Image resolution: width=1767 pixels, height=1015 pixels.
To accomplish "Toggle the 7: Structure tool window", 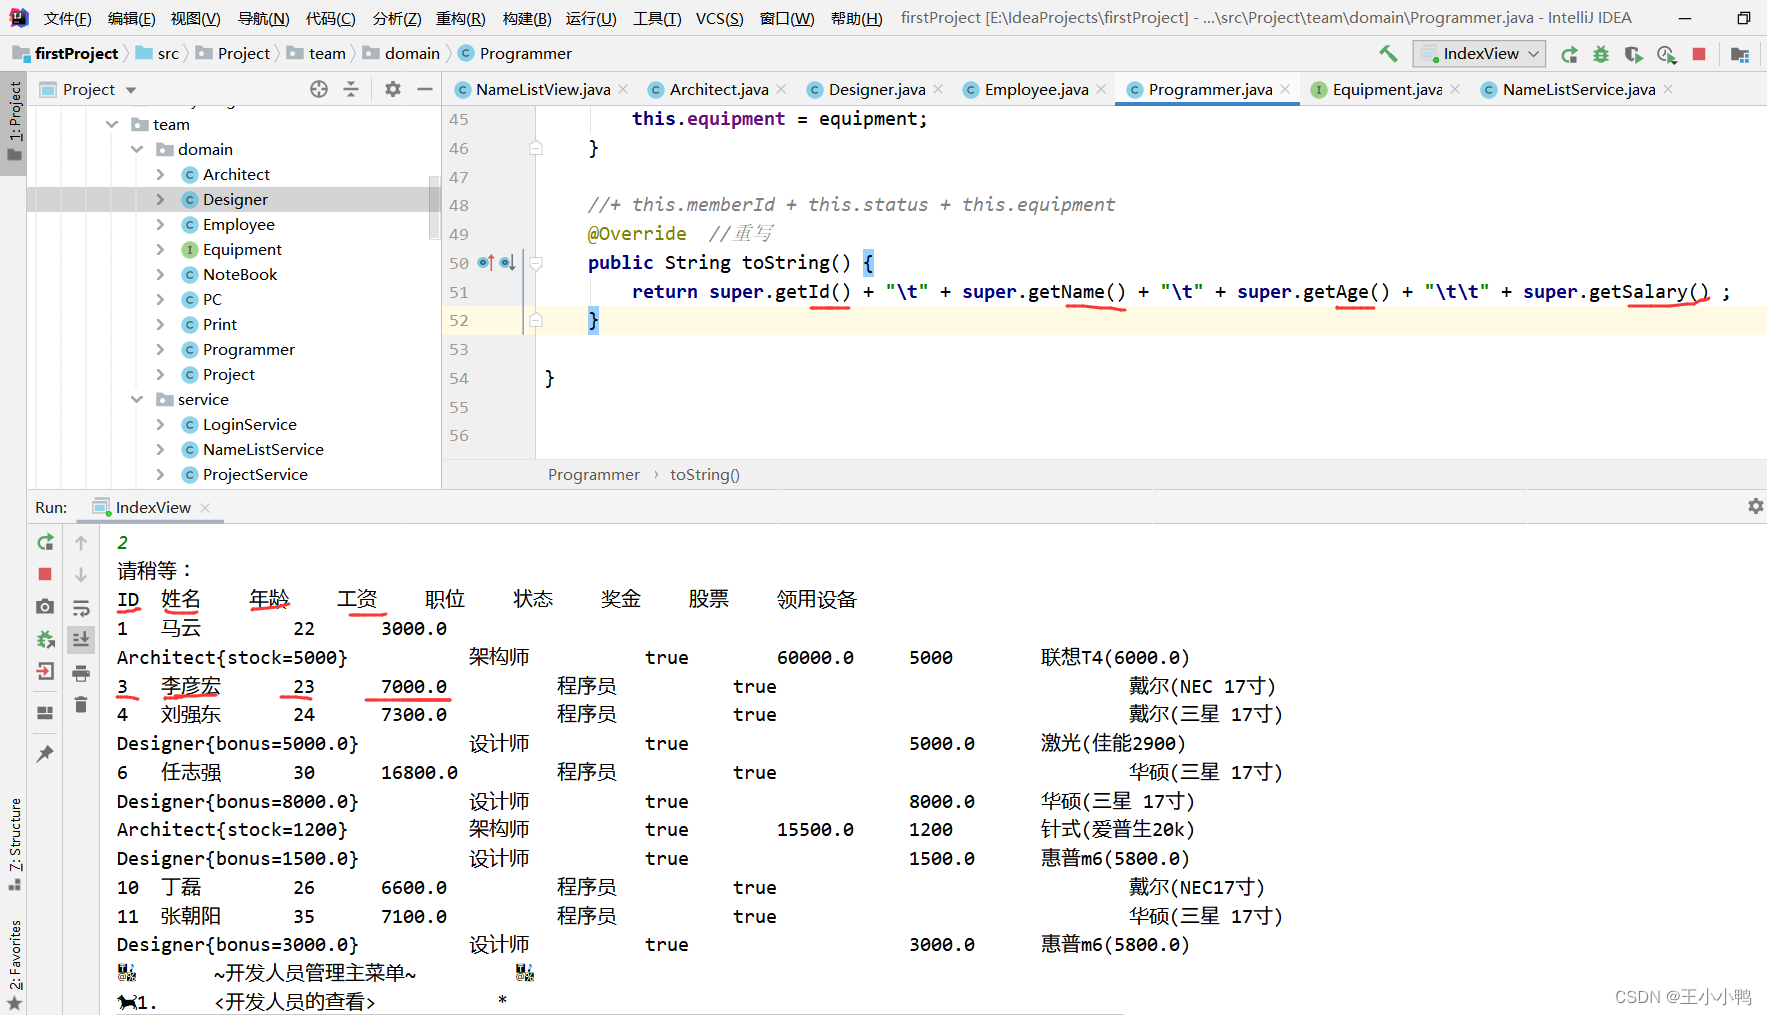I will [14, 844].
